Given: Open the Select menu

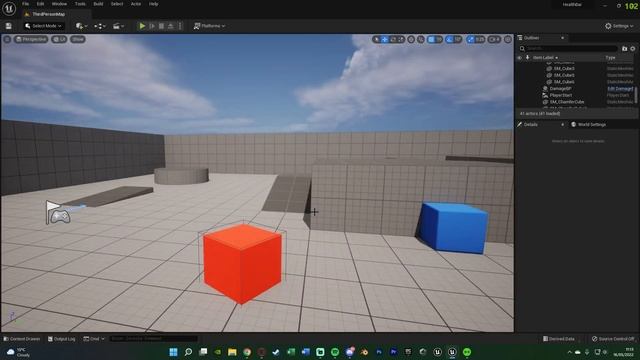Looking at the screenshot, I should click(117, 4).
